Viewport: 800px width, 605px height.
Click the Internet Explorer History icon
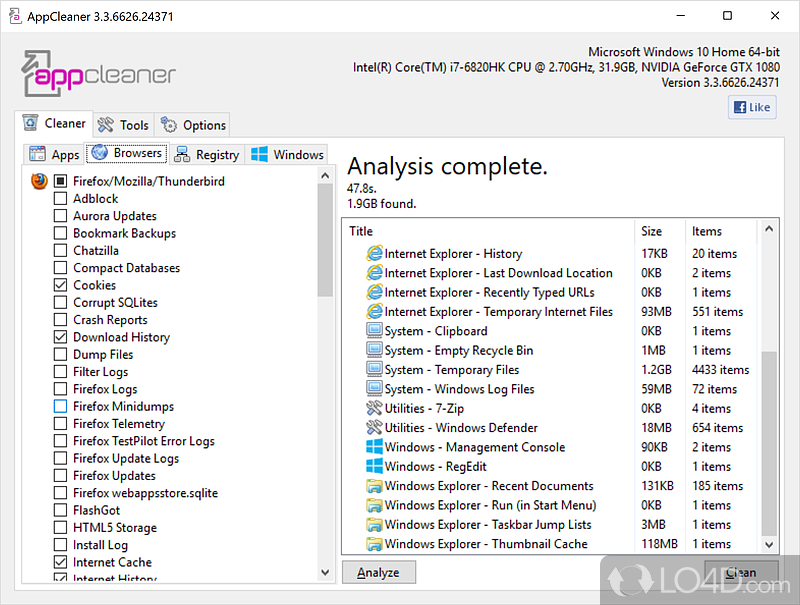click(375, 254)
